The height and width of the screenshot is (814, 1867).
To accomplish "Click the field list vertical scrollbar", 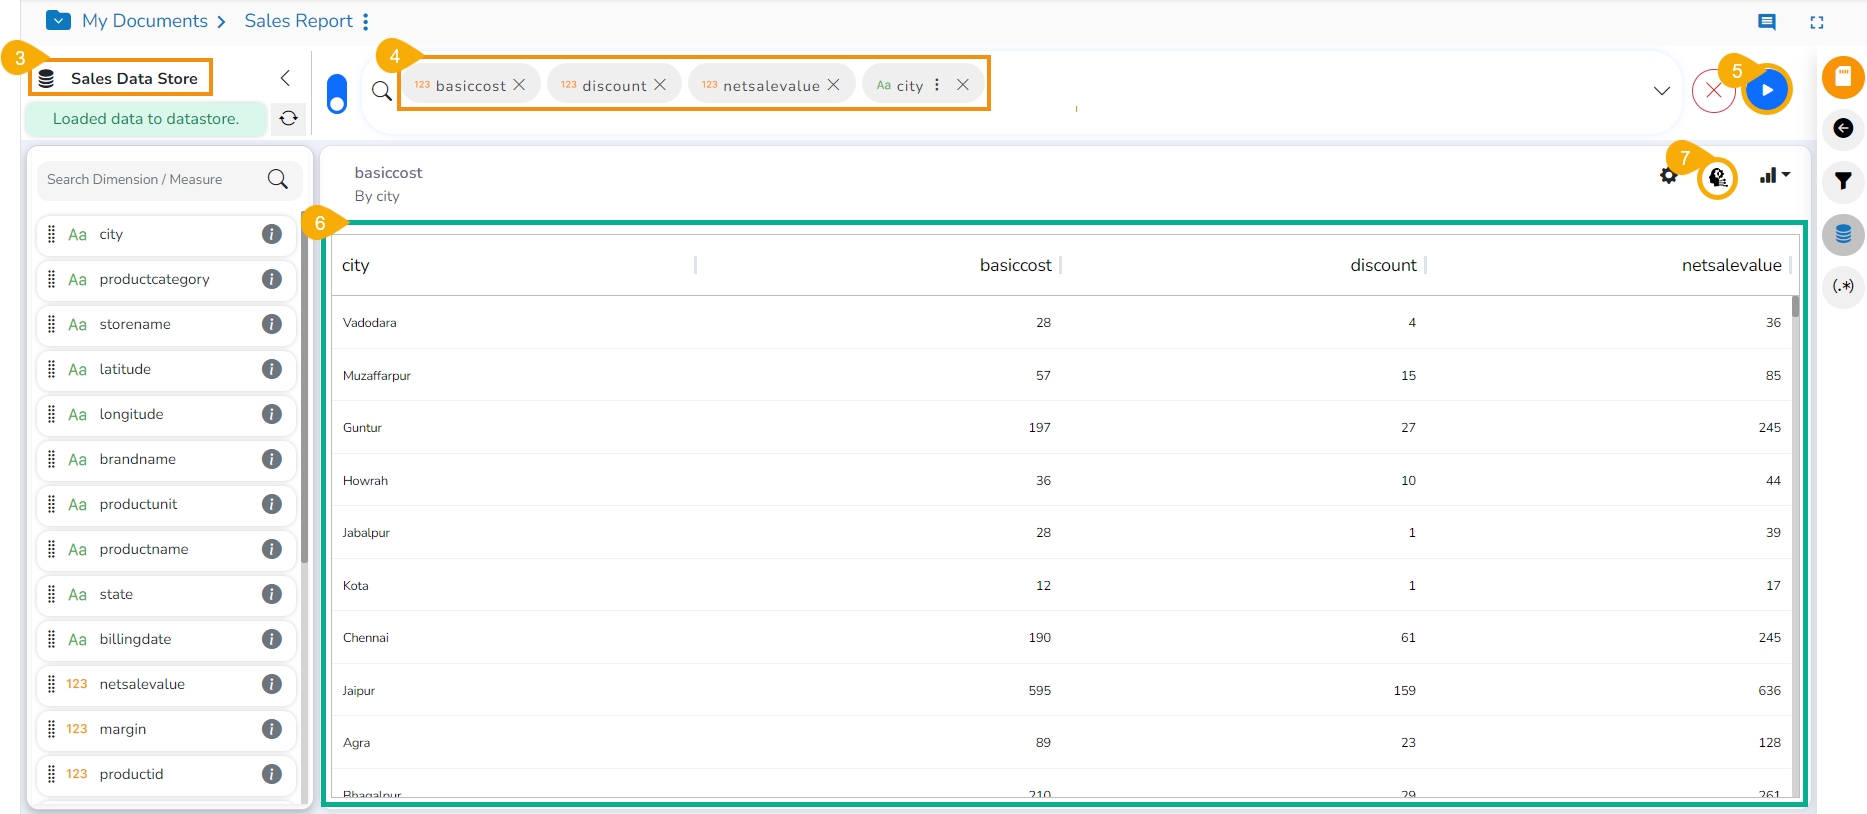I will click(304, 385).
